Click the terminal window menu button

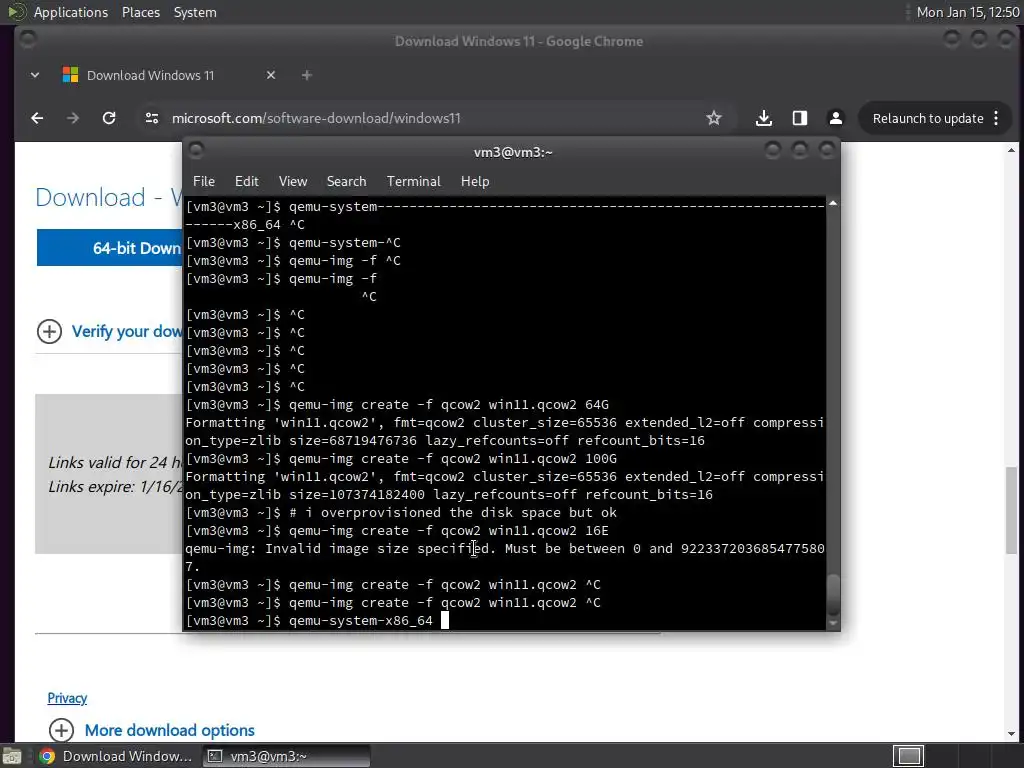pos(196,151)
